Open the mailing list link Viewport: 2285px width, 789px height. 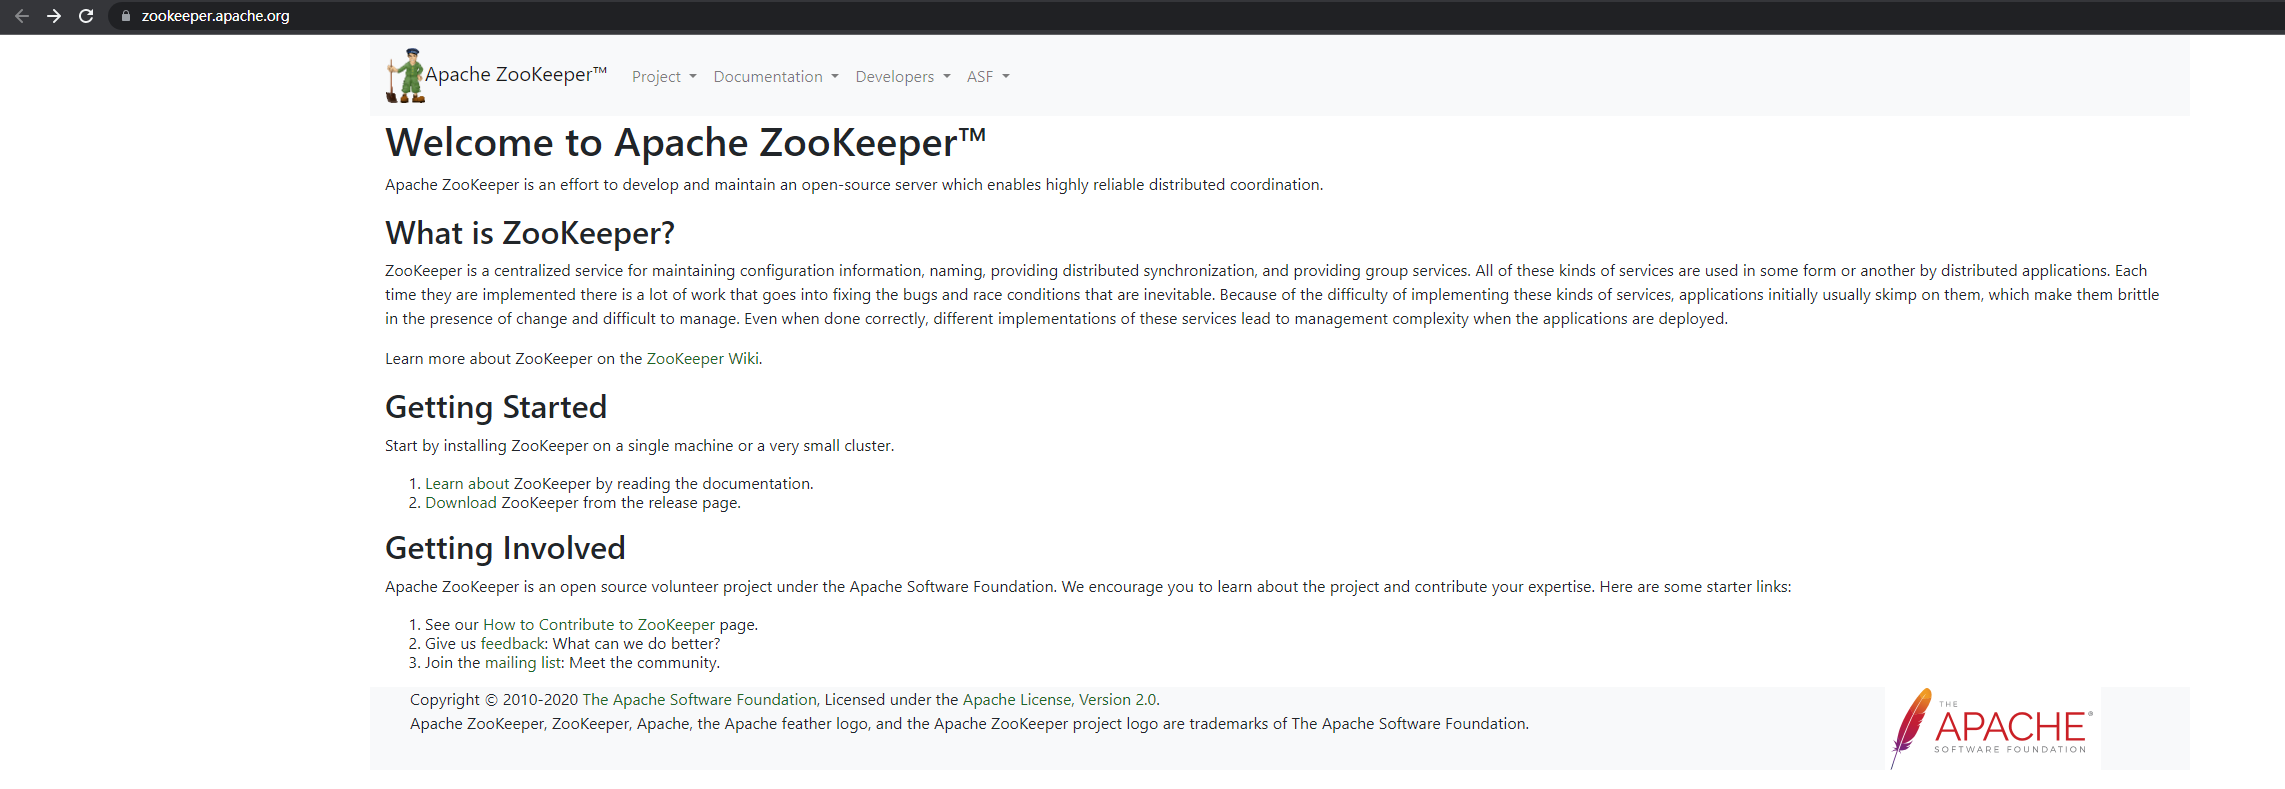coord(523,663)
